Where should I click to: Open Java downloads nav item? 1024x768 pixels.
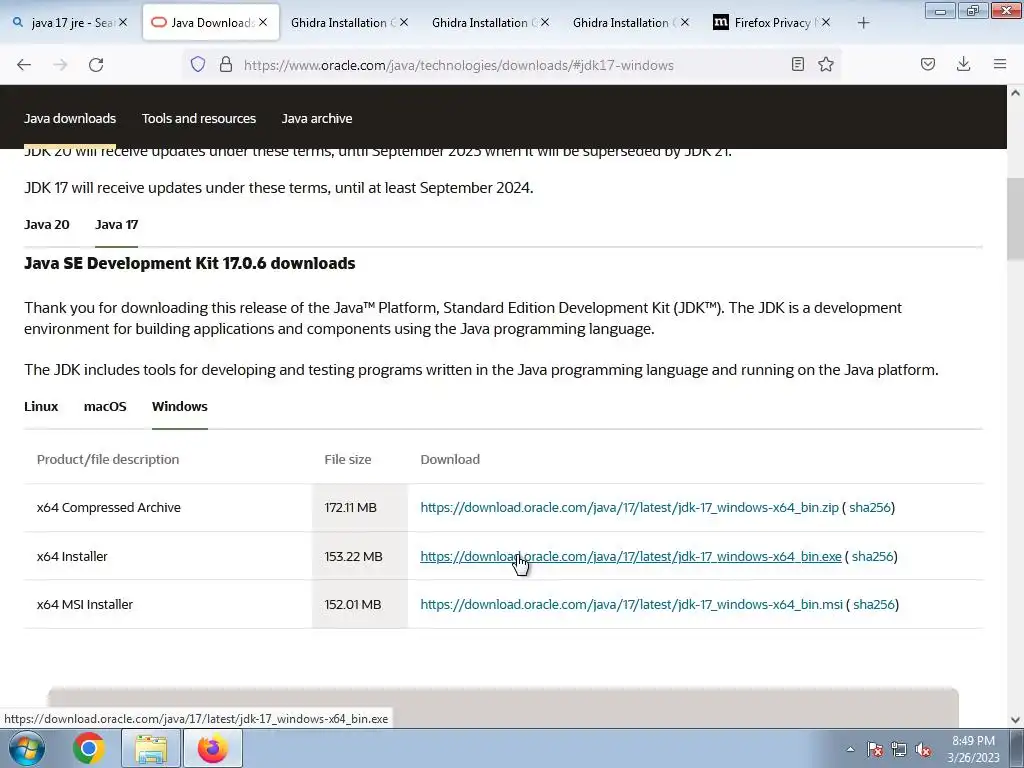tap(70, 118)
